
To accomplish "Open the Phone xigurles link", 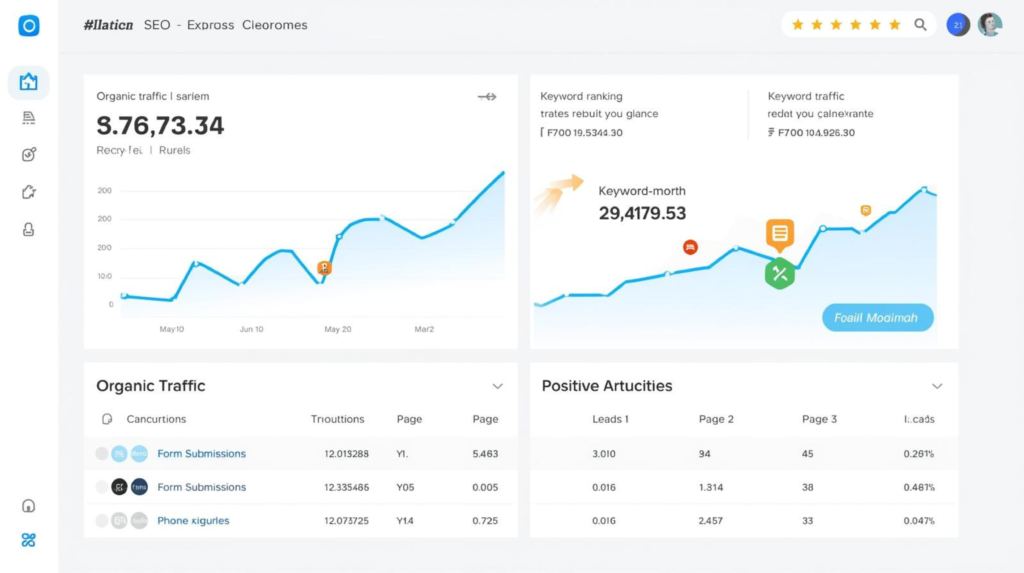I will click(x=193, y=521).
